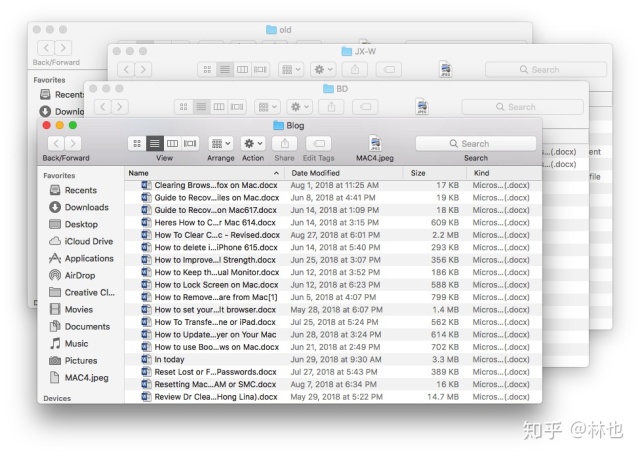Open Arrange dropdown in BD window
The height and width of the screenshot is (456, 640).
[x=267, y=107]
